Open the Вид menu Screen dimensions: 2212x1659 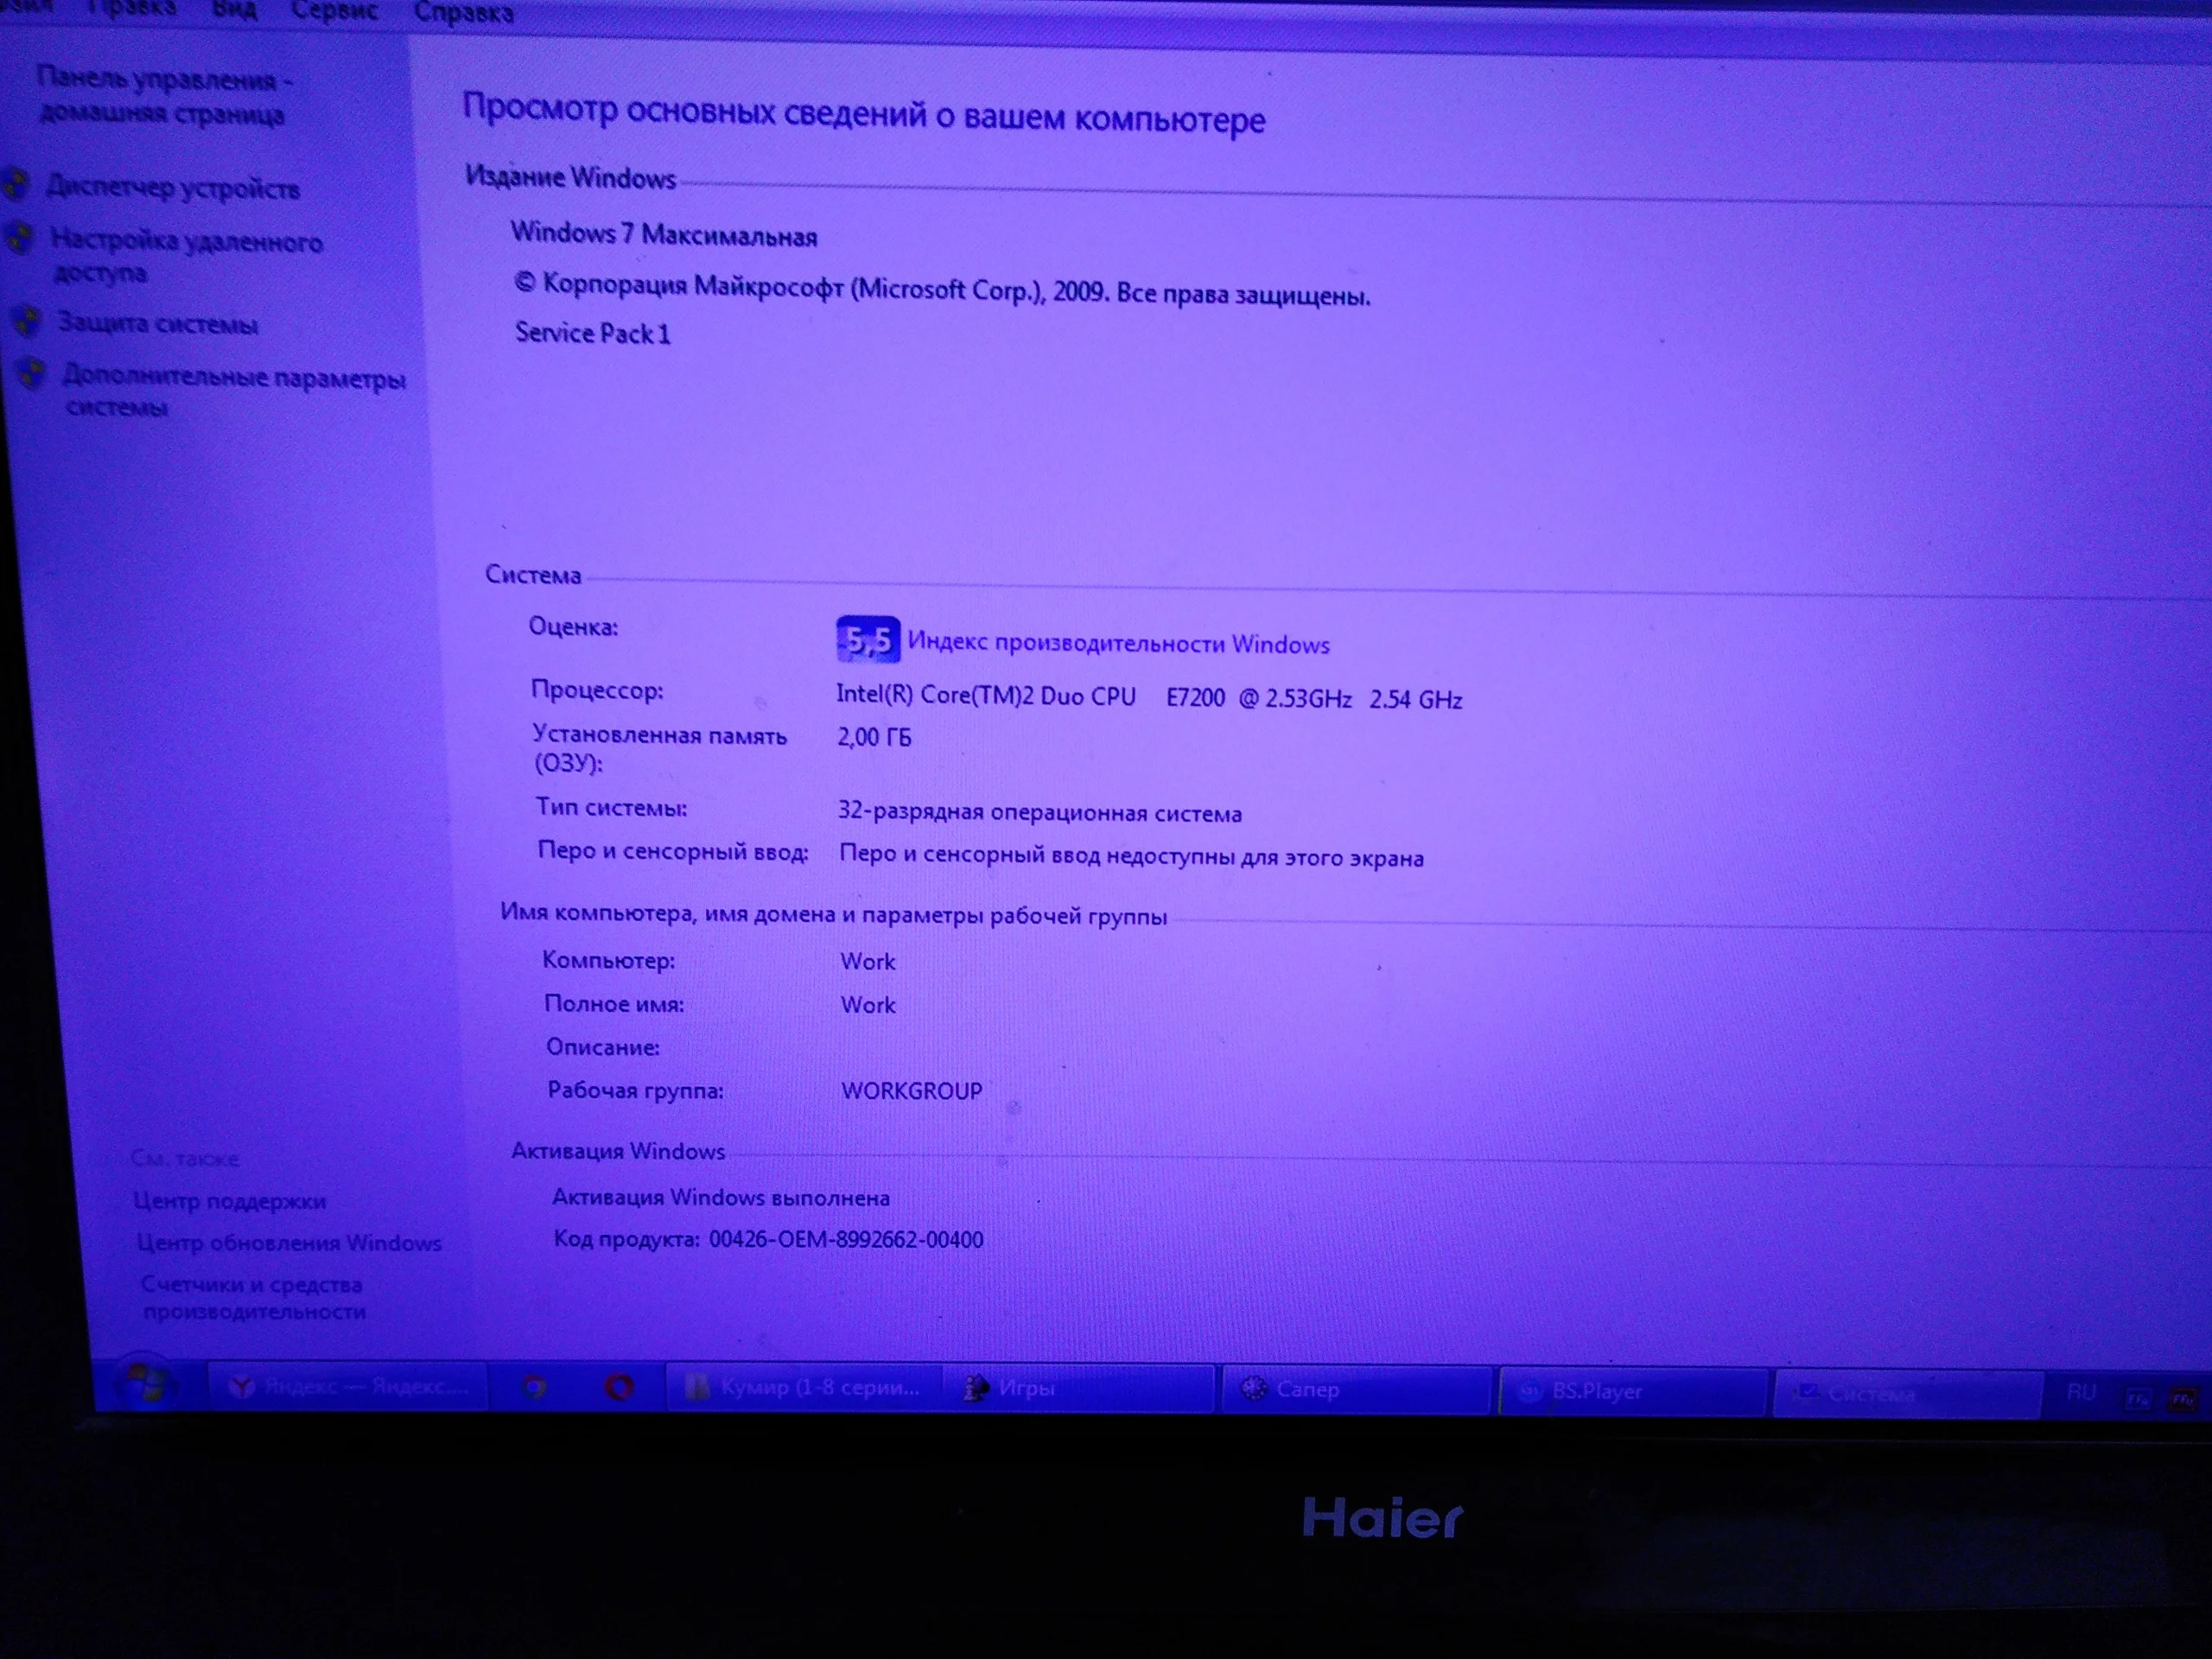(234, 10)
